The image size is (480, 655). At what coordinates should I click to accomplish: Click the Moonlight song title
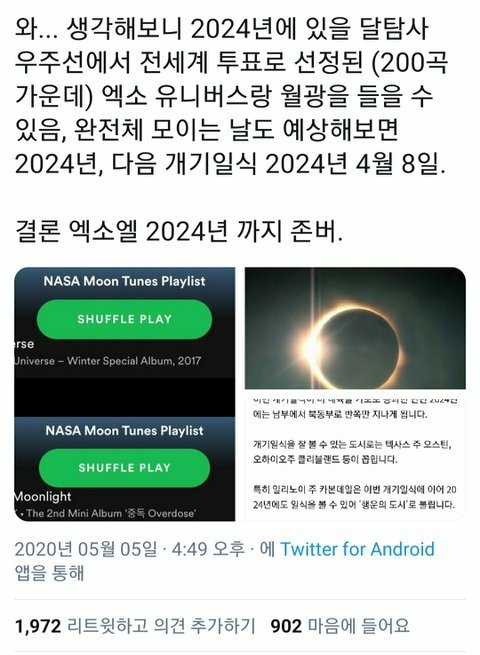tap(43, 496)
